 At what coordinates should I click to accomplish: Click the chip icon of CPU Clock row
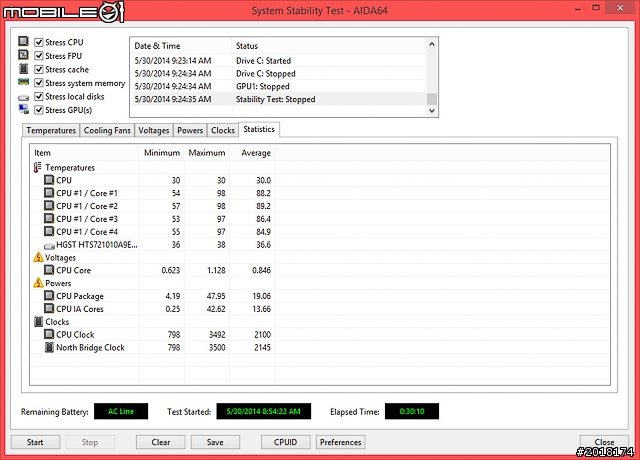(49, 334)
